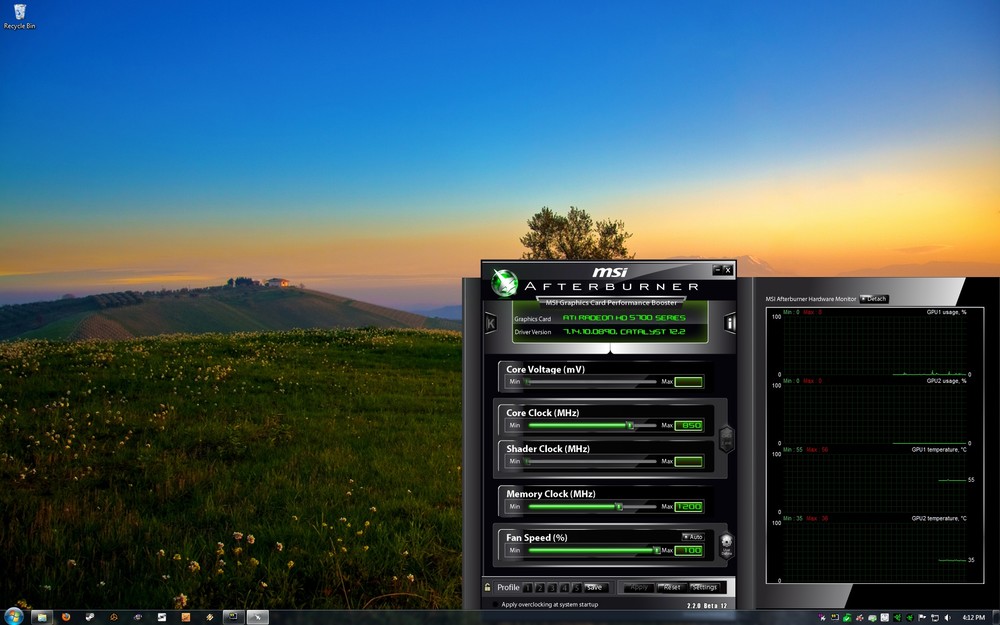Detach the Hardware Monitor window
Viewport: 1000px width, 625px height.
click(x=874, y=298)
